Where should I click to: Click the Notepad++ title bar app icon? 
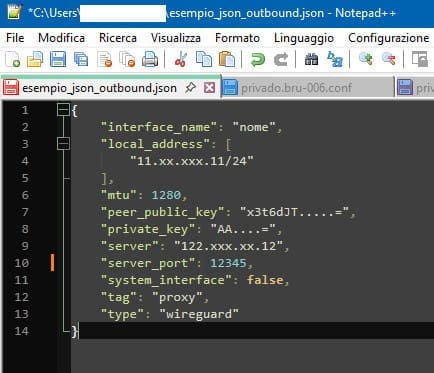[14, 13]
